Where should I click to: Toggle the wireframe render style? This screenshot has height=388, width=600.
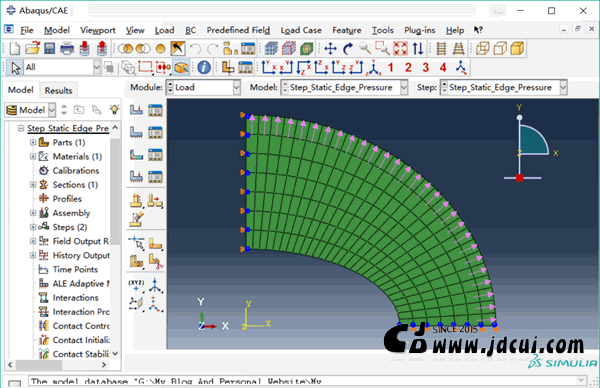pos(482,49)
